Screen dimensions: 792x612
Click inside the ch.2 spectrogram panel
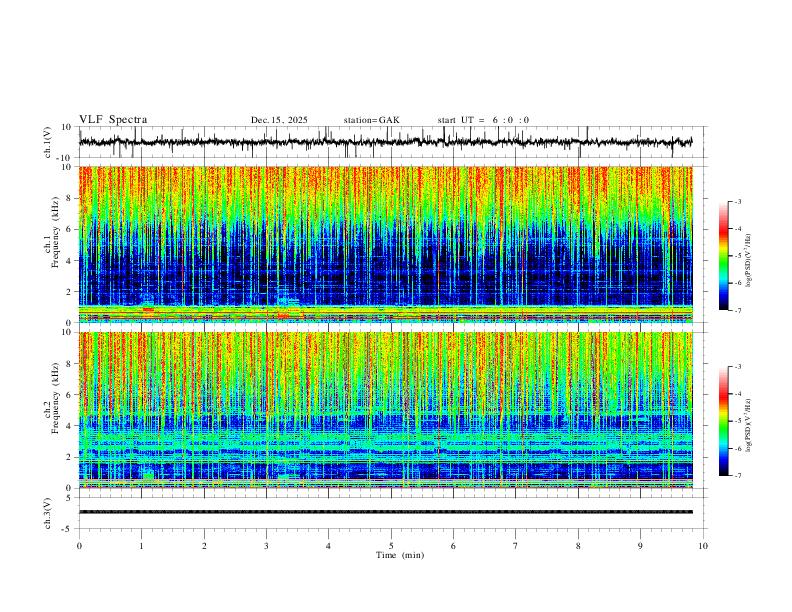click(x=385, y=410)
